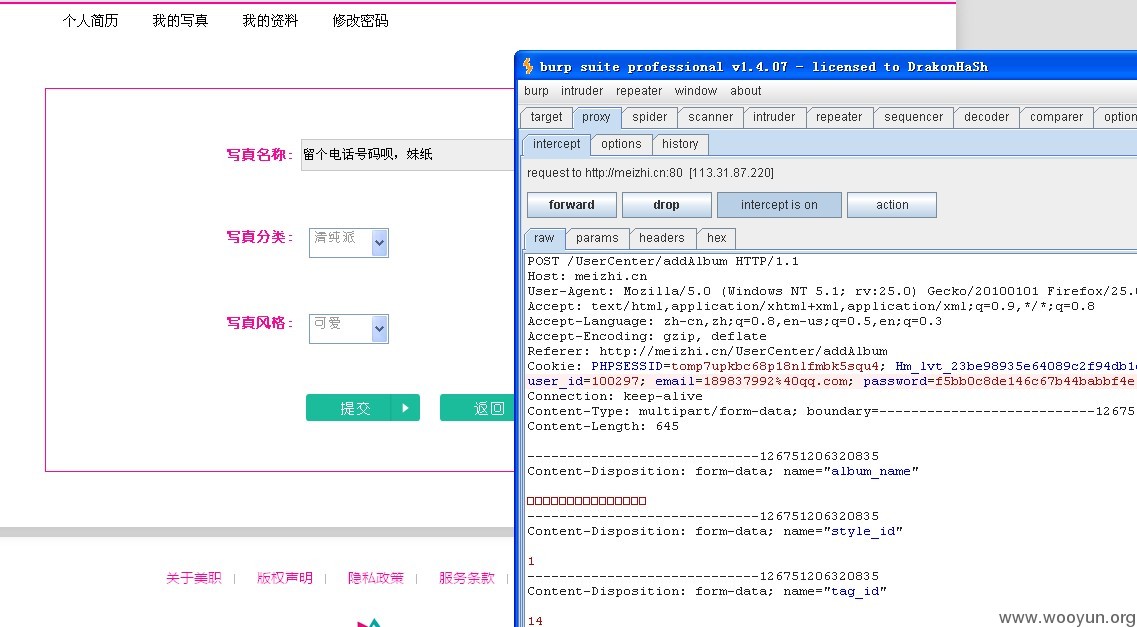Open 我的资料 page in the website
Viewport: 1137px width, 627px height.
coord(270,21)
